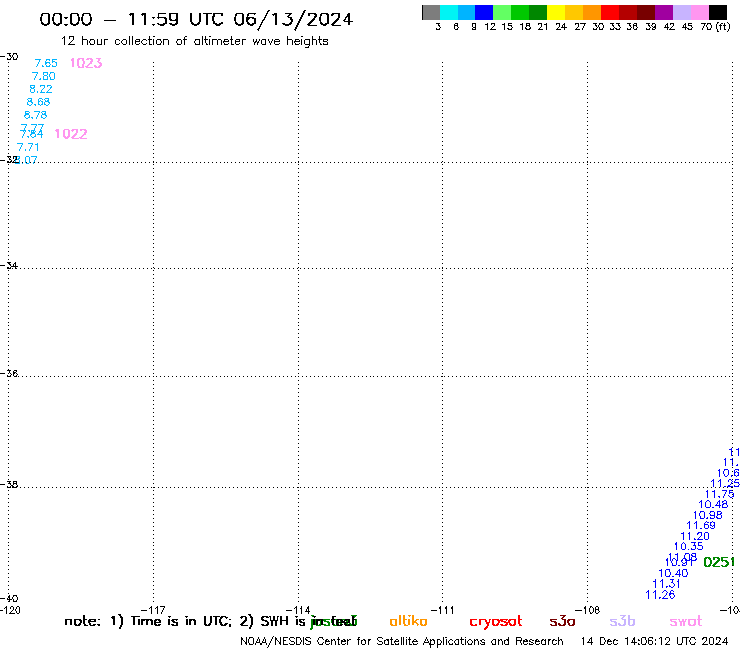Click the blue wave height 10.35

point(689,547)
